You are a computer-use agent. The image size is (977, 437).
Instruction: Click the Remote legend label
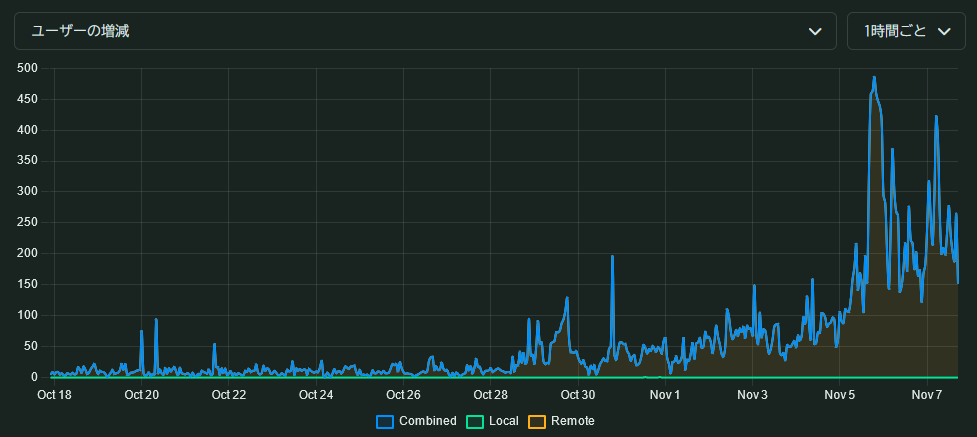tap(572, 421)
